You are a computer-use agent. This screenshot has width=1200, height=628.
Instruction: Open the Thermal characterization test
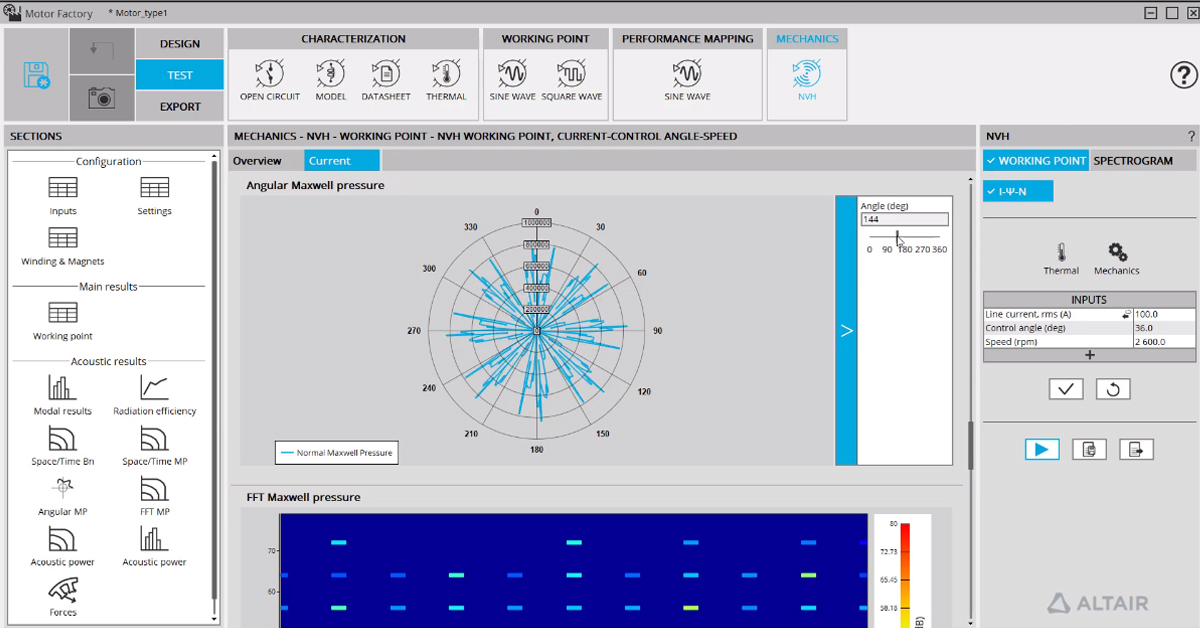[x=446, y=79]
